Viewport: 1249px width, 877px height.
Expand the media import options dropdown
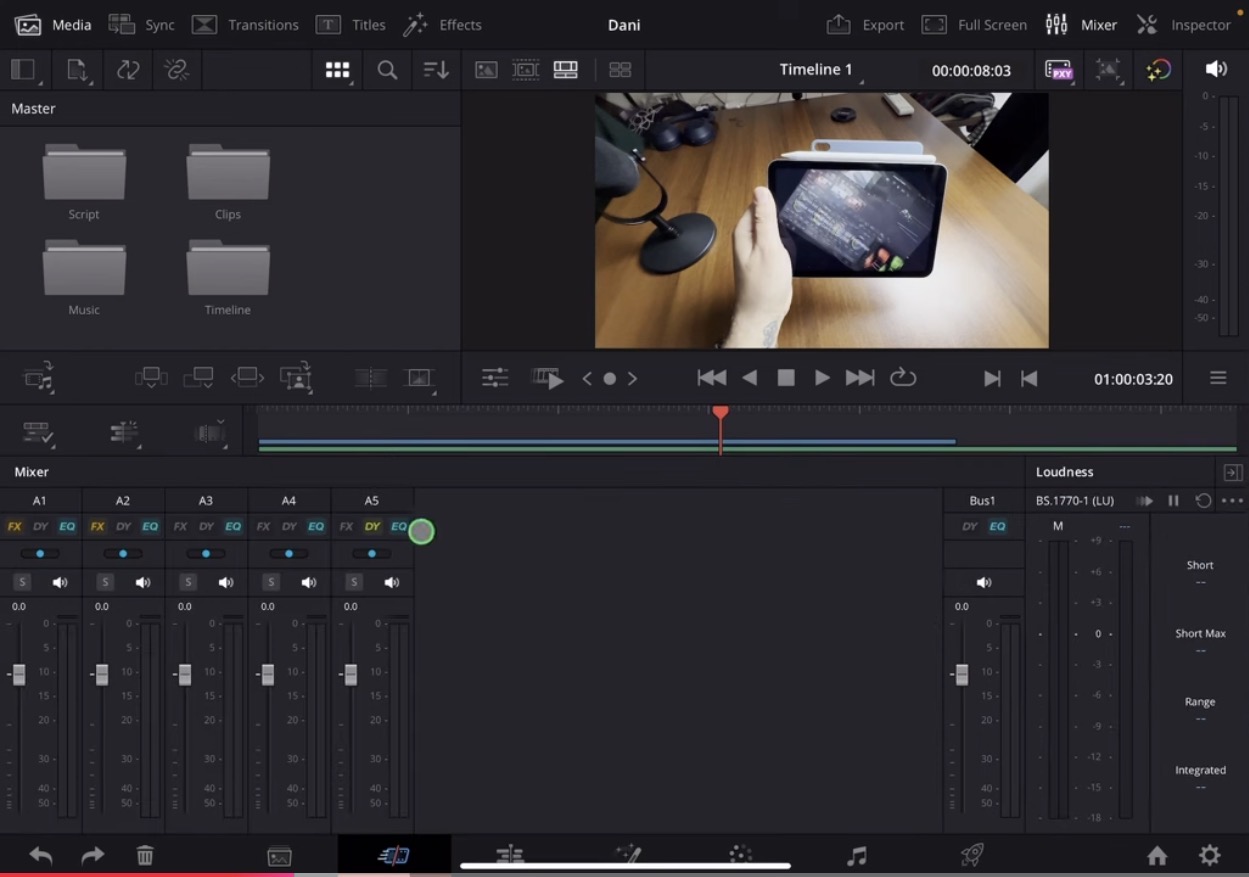tap(77, 70)
